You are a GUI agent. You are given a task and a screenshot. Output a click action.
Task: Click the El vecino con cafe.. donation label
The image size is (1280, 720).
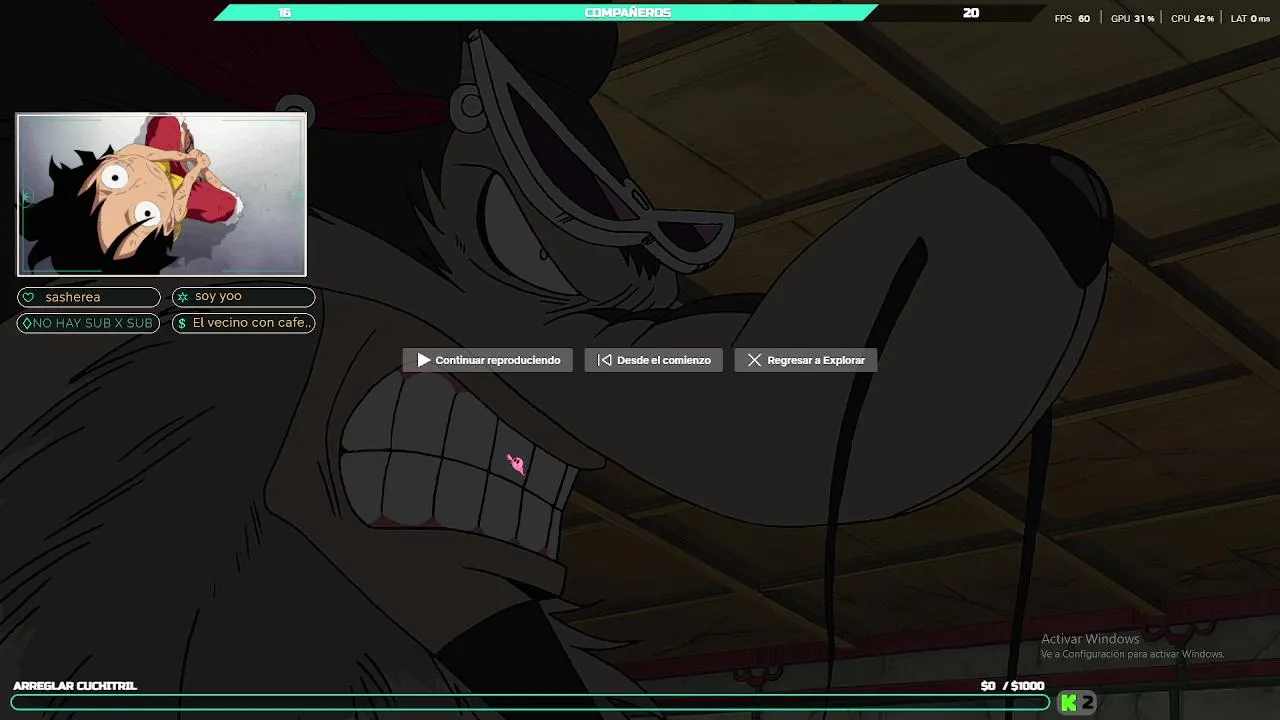tap(243, 323)
